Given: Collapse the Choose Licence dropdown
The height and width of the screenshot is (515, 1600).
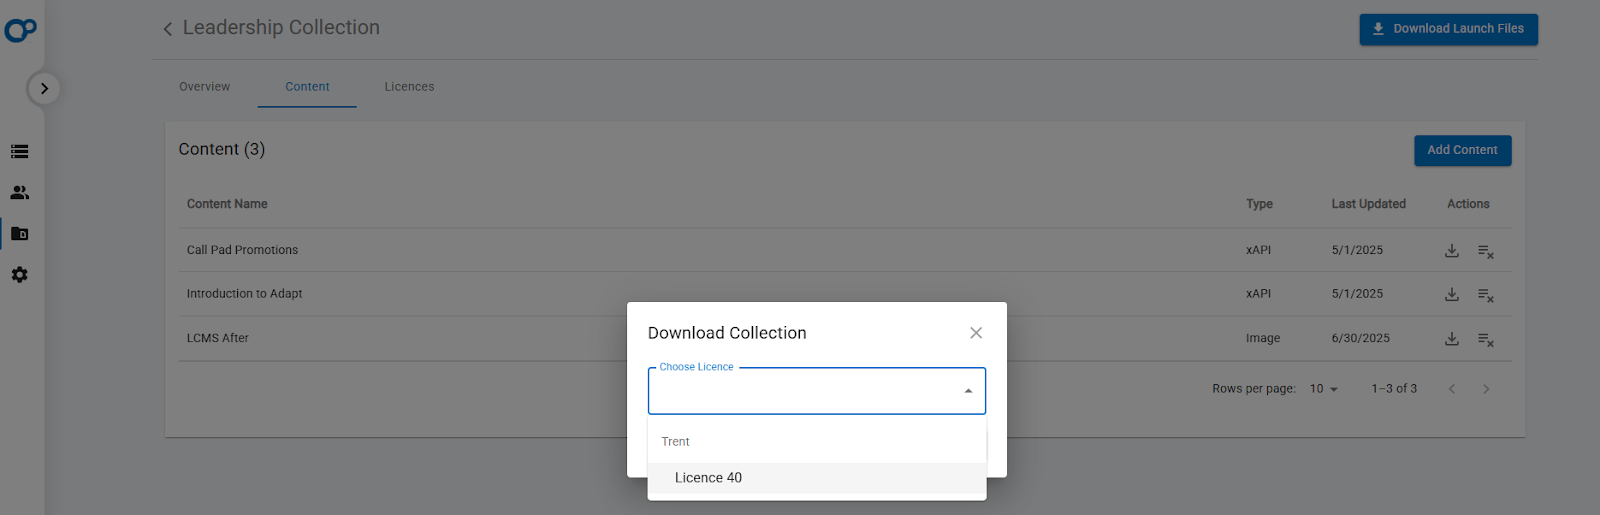Looking at the screenshot, I should [968, 391].
